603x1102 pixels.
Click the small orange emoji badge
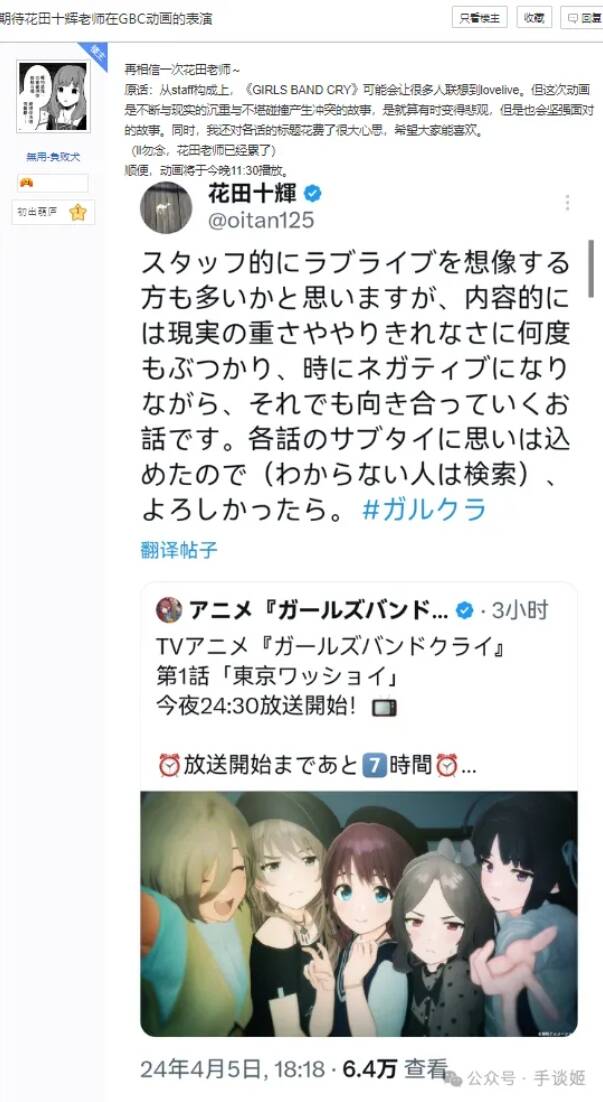26,183
